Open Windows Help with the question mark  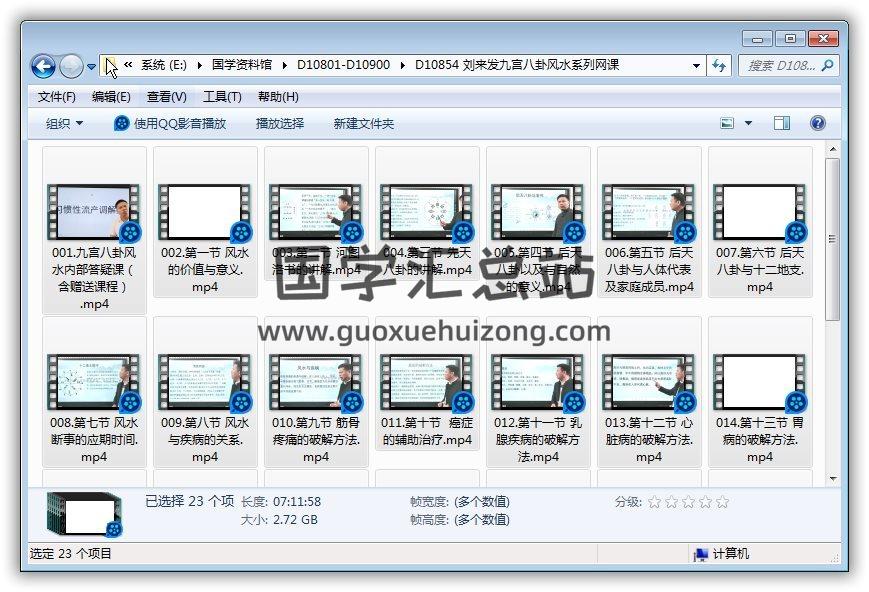(817, 123)
